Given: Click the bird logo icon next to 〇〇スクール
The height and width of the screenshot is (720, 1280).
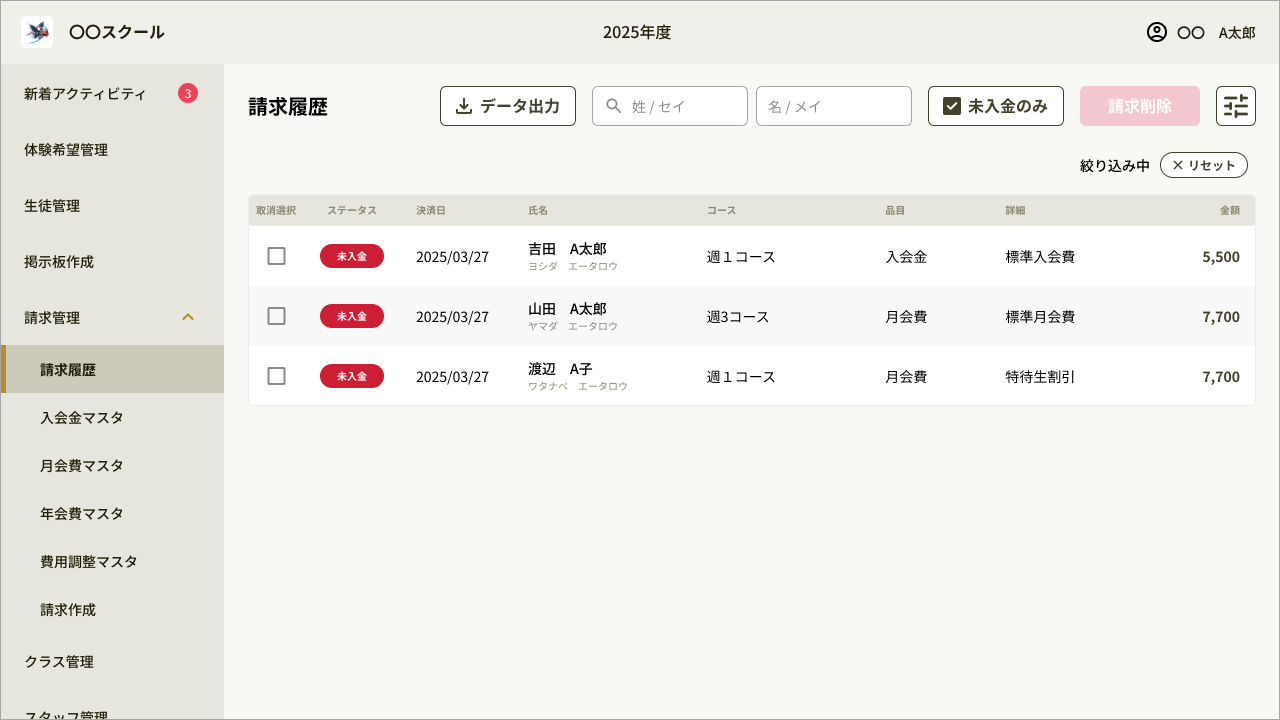Looking at the screenshot, I should coord(36,31).
